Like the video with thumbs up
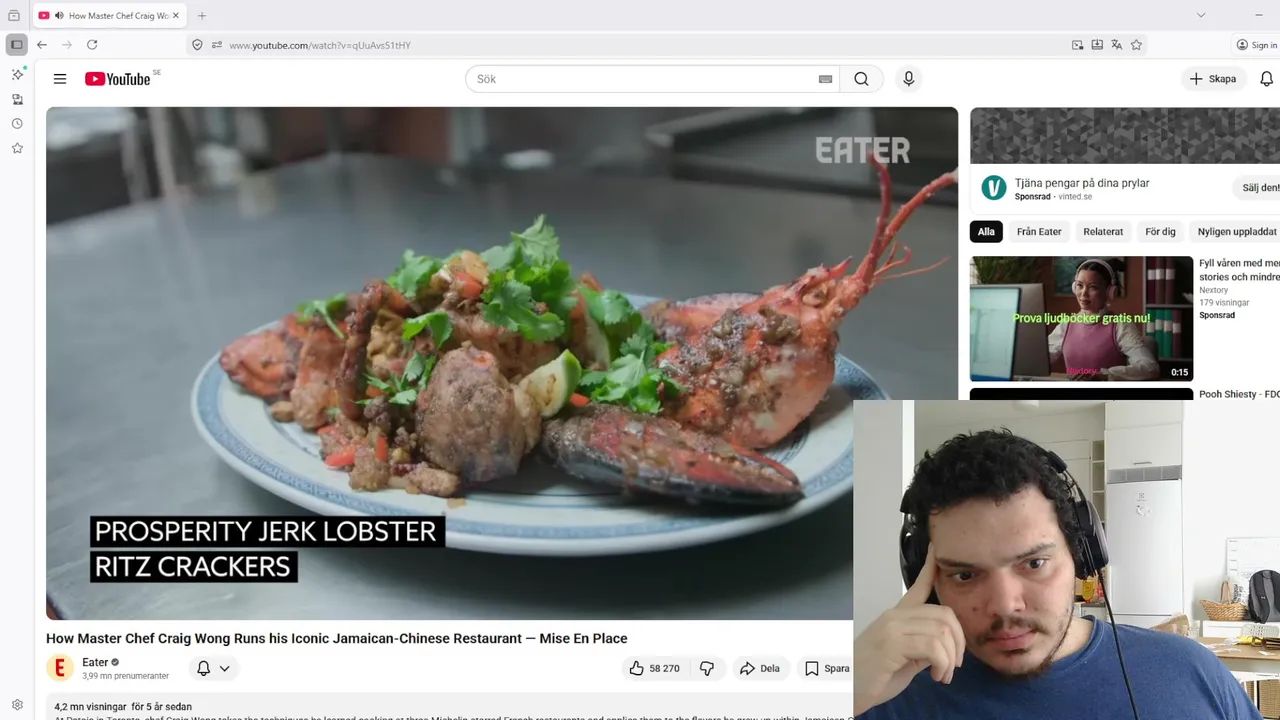Screen dimensions: 1280x720 [653, 668]
